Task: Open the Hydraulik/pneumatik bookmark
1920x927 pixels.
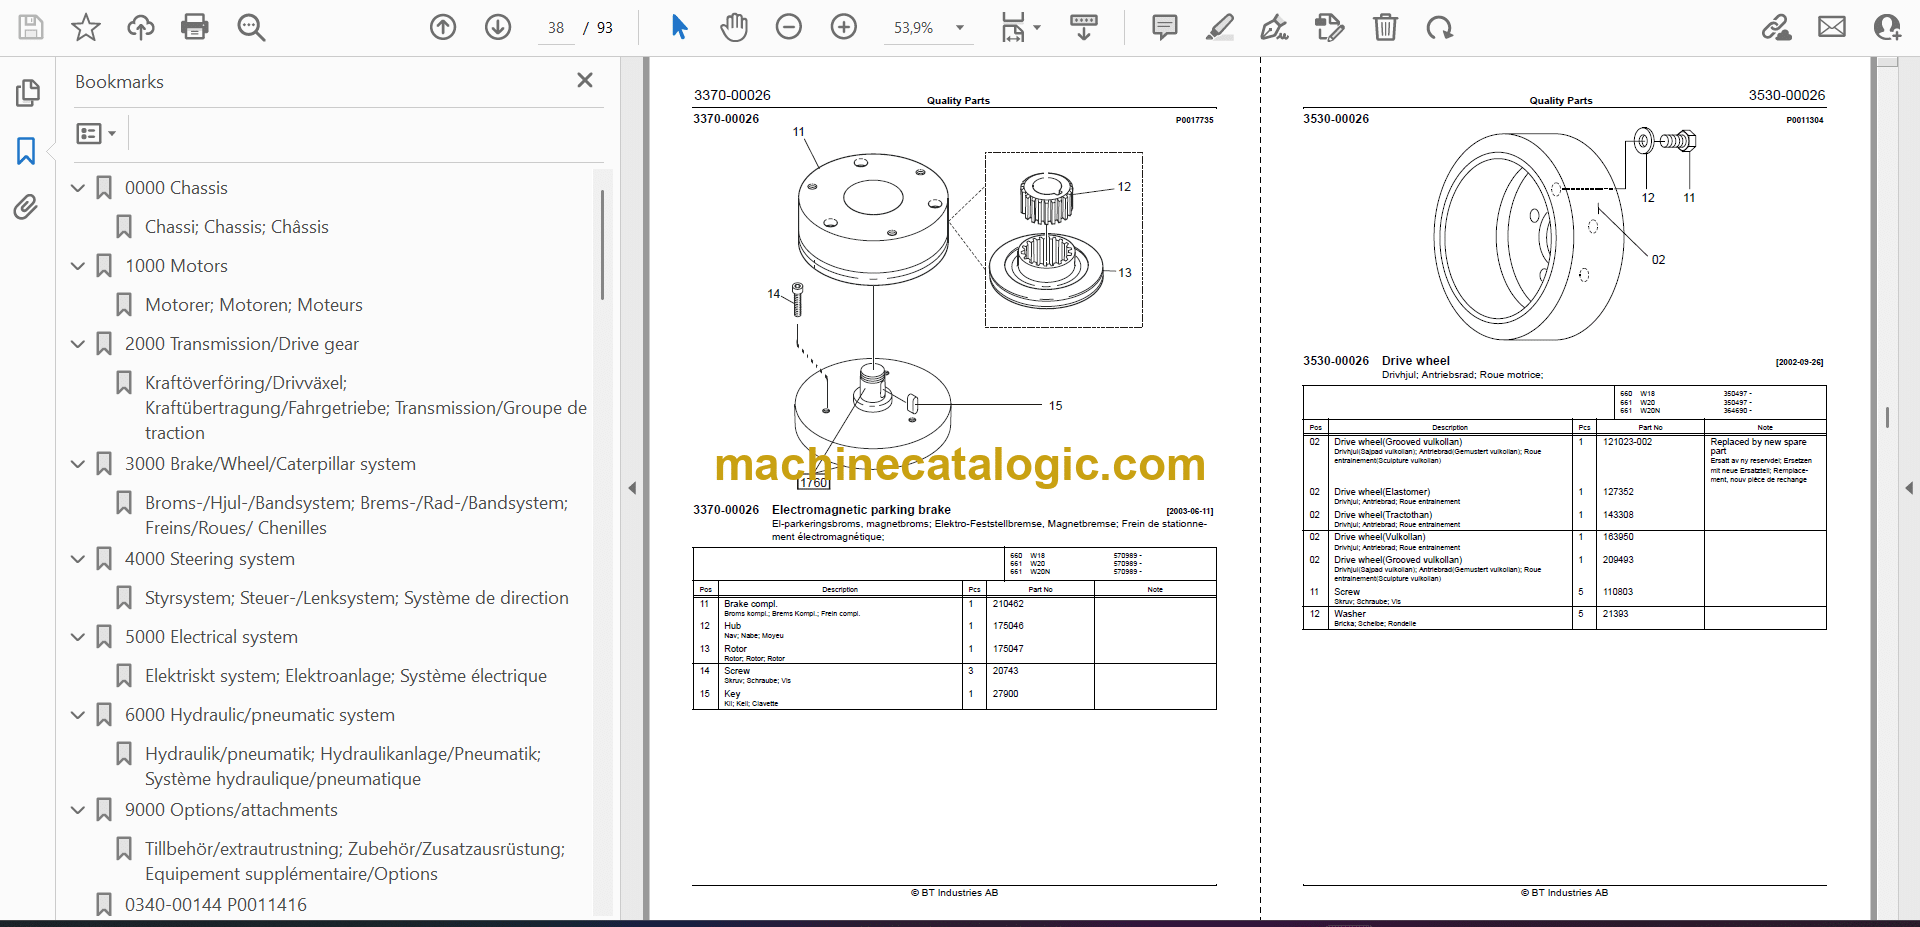Action: [343, 766]
